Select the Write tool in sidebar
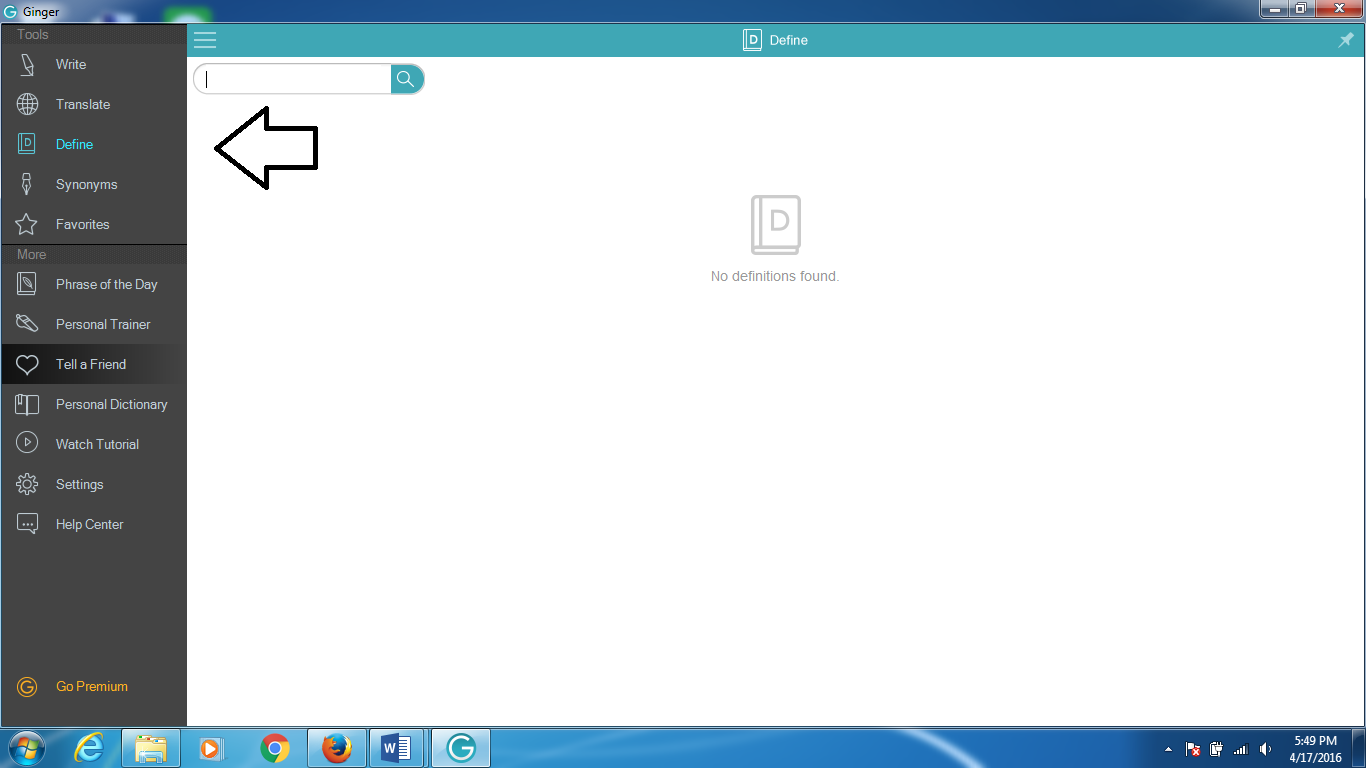1366x768 pixels. 70,64
